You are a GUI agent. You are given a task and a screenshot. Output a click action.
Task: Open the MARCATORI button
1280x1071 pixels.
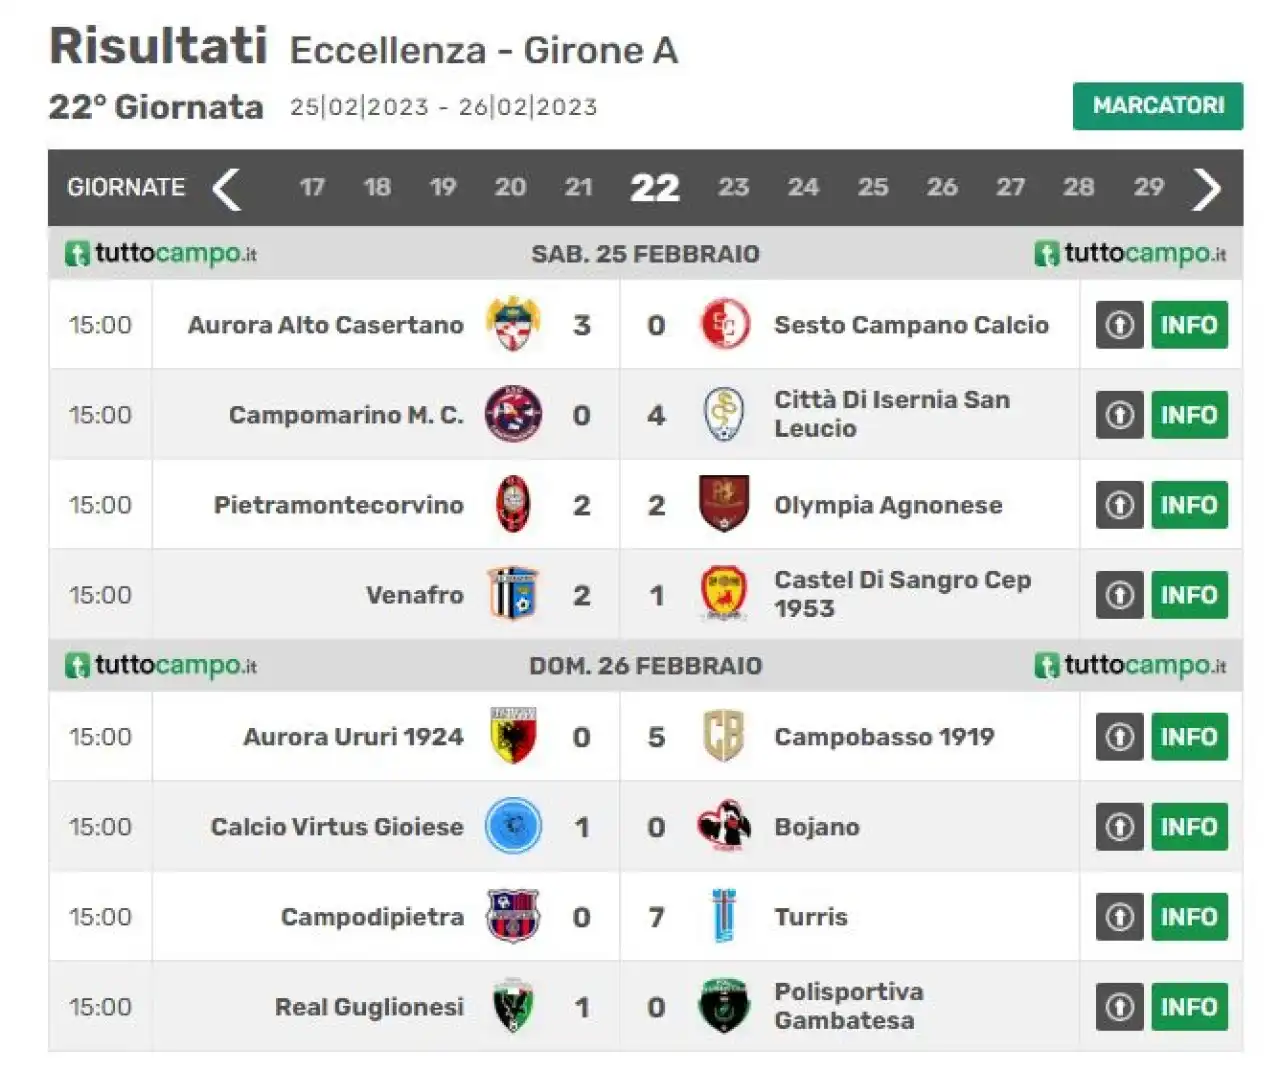coord(1158,106)
